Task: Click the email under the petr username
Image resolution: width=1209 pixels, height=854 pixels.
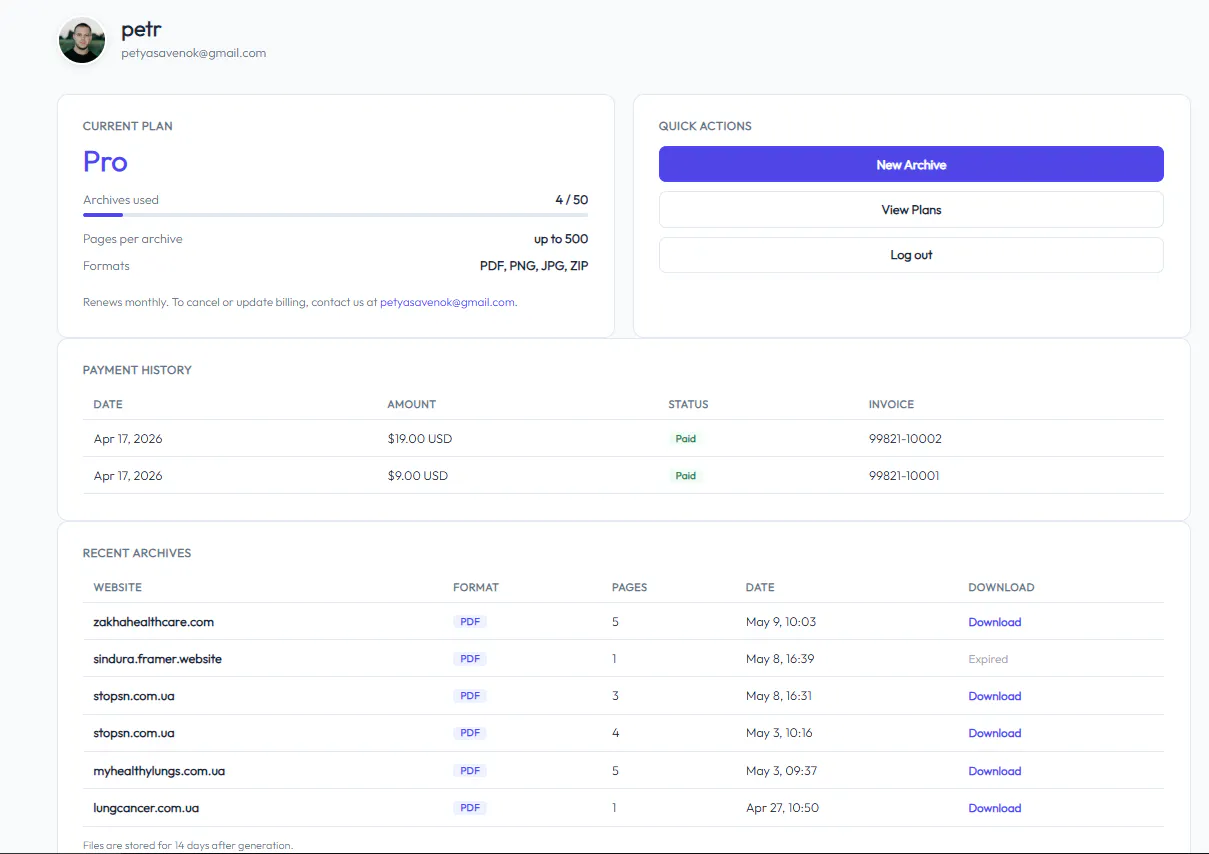Action: pyautogui.click(x=194, y=53)
